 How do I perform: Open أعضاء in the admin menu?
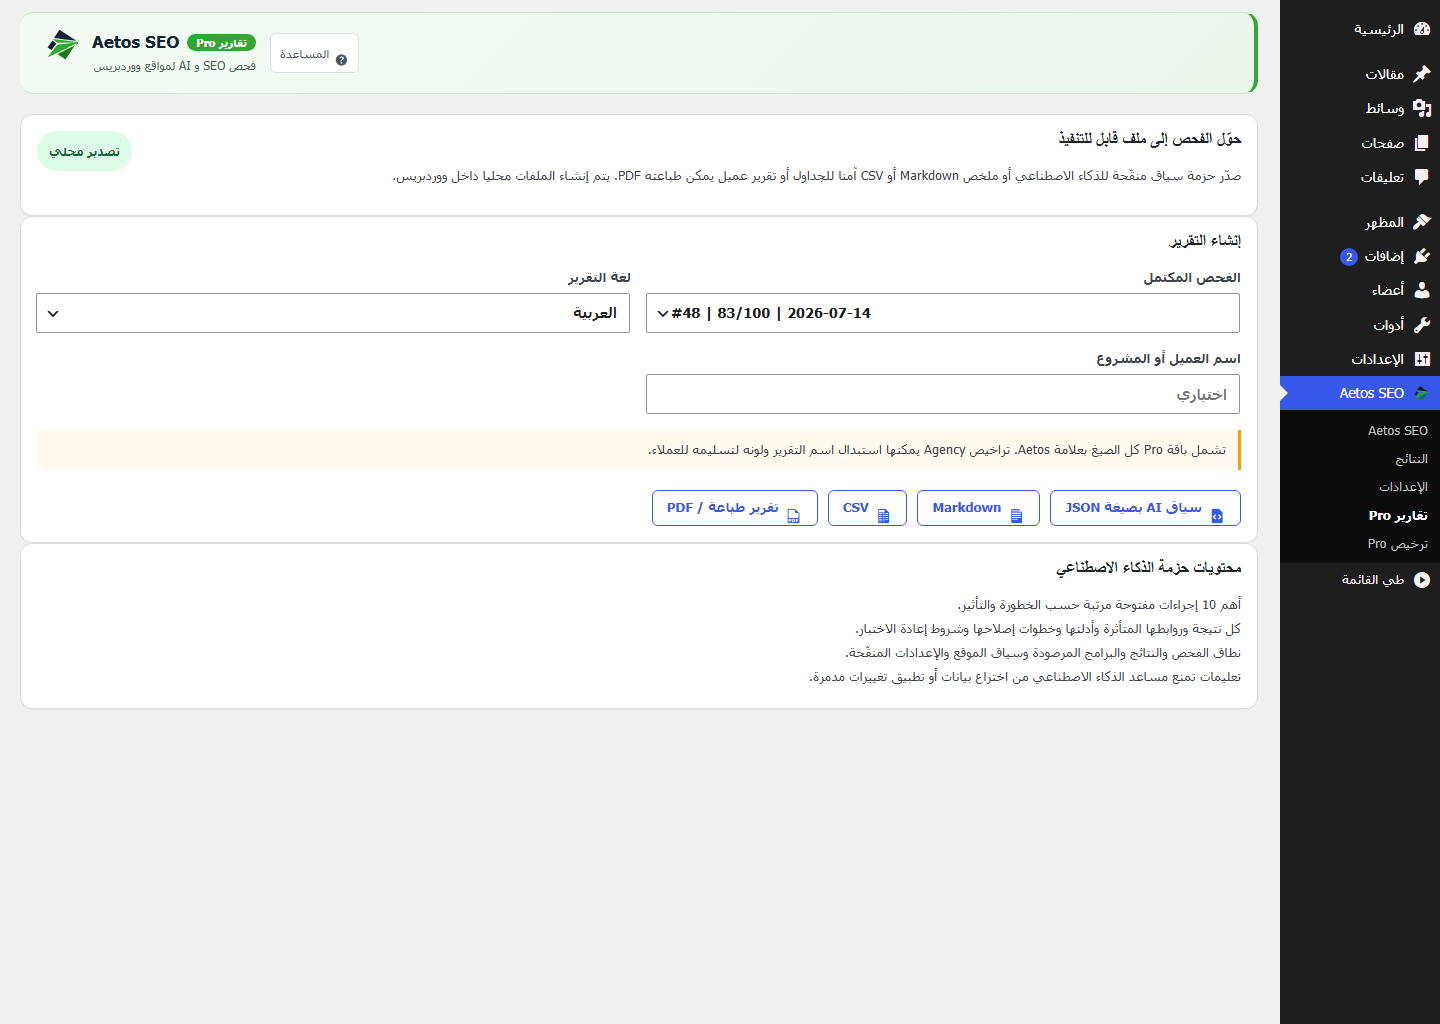point(1360,290)
